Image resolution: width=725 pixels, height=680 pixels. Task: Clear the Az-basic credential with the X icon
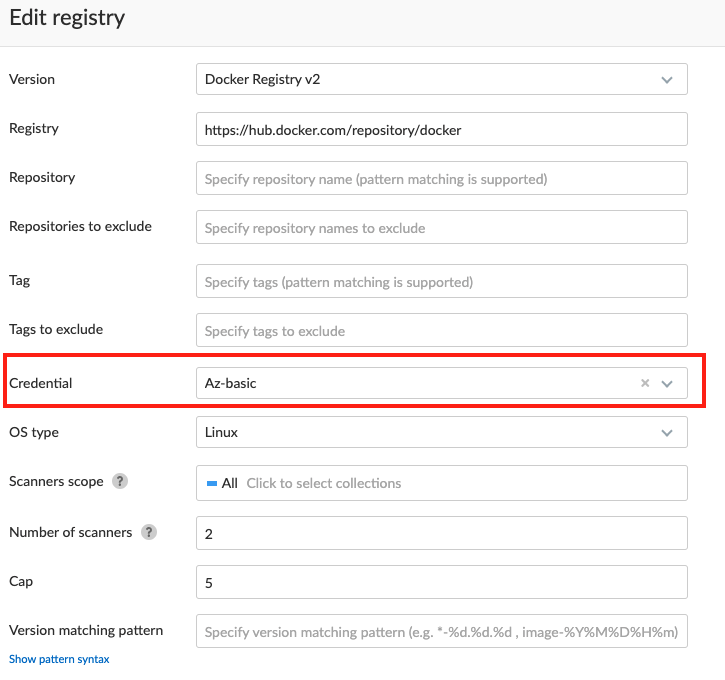click(x=645, y=383)
